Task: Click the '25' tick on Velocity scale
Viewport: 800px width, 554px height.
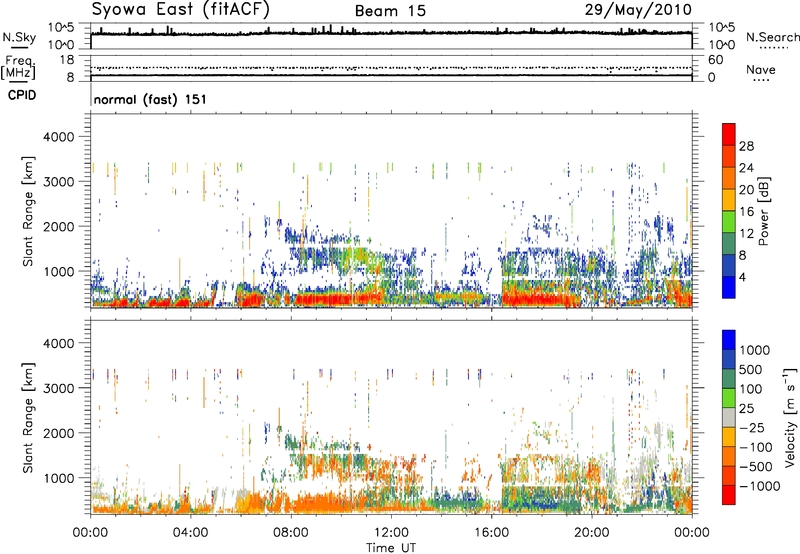Action: tap(747, 408)
